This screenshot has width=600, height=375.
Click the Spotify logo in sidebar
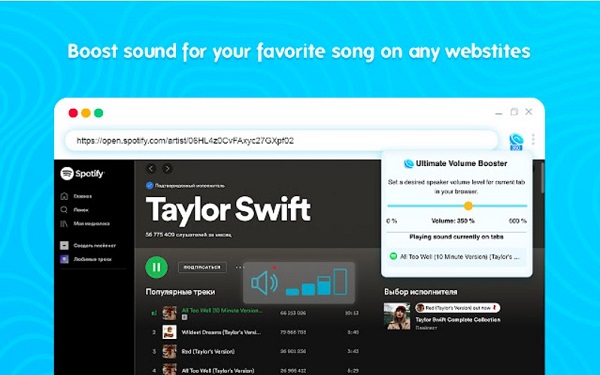click(x=82, y=173)
